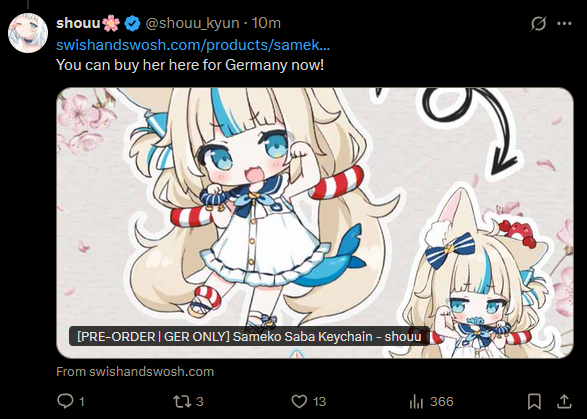Open view analytics bar chart icon
The height and width of the screenshot is (419, 587).
tap(416, 401)
